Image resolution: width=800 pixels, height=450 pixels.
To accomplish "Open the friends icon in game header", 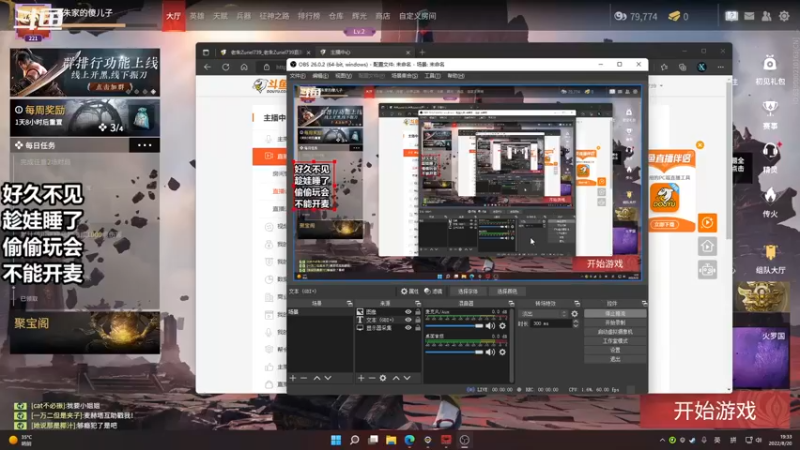I will pyautogui.click(x=766, y=16).
